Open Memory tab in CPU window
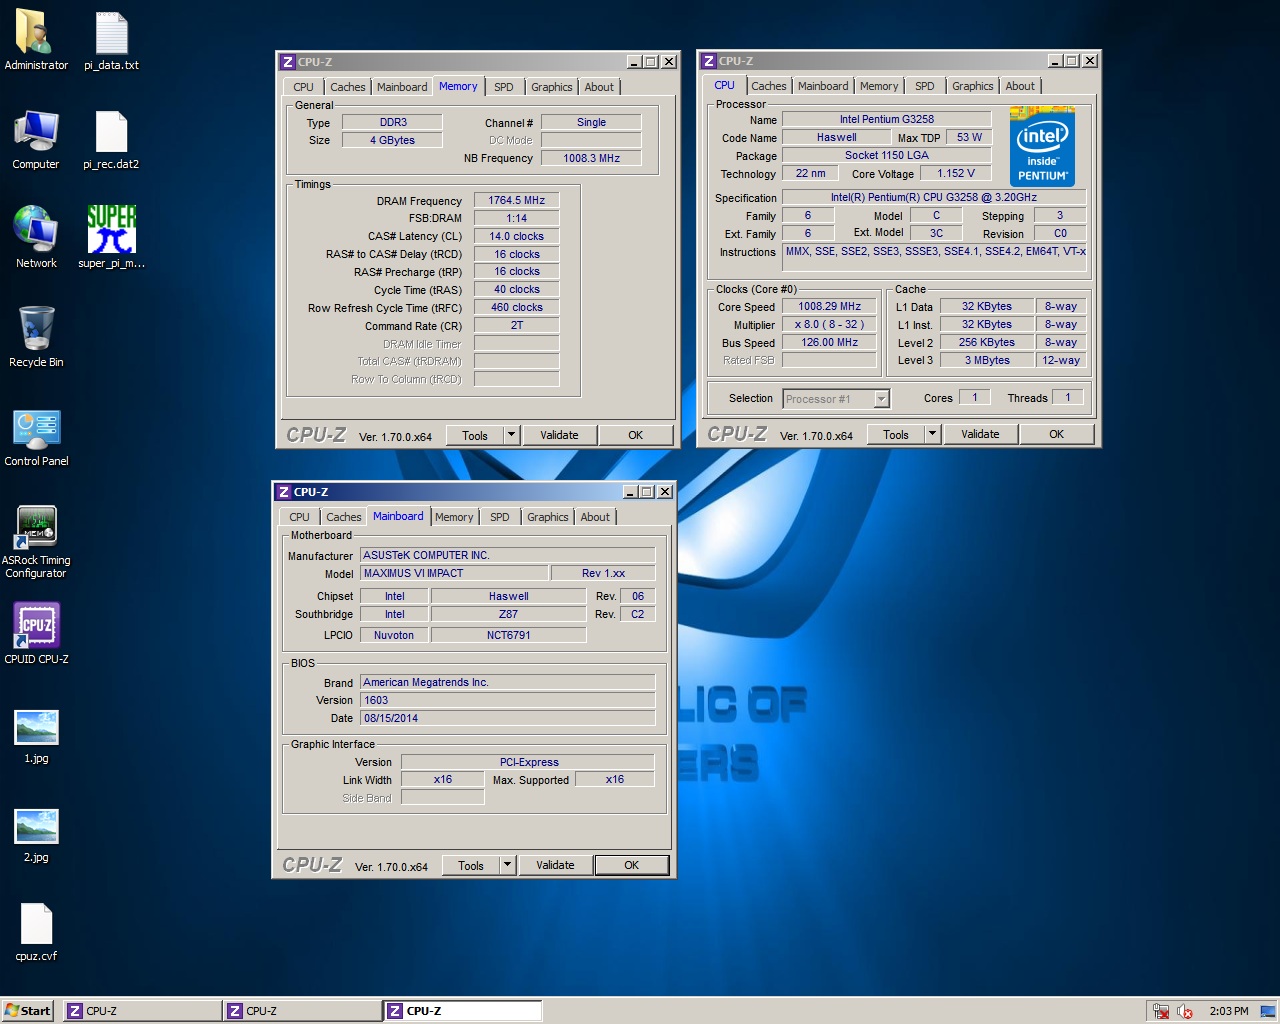Screen dimensions: 1280x1024 click(879, 86)
